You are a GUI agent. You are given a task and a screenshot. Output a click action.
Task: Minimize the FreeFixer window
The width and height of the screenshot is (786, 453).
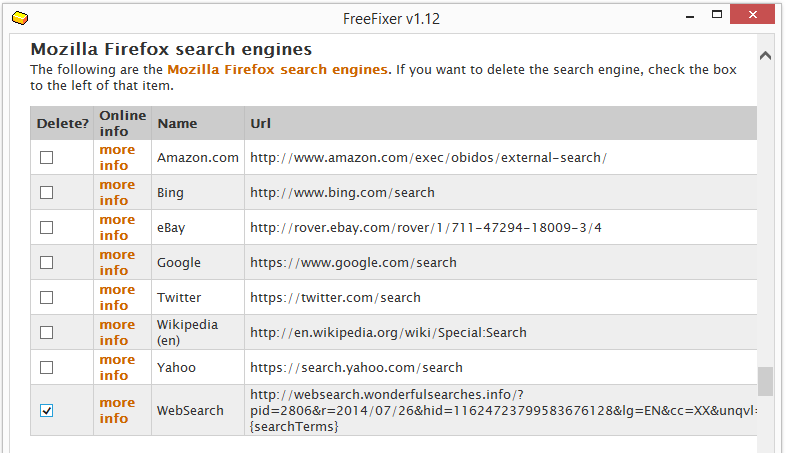(x=690, y=17)
